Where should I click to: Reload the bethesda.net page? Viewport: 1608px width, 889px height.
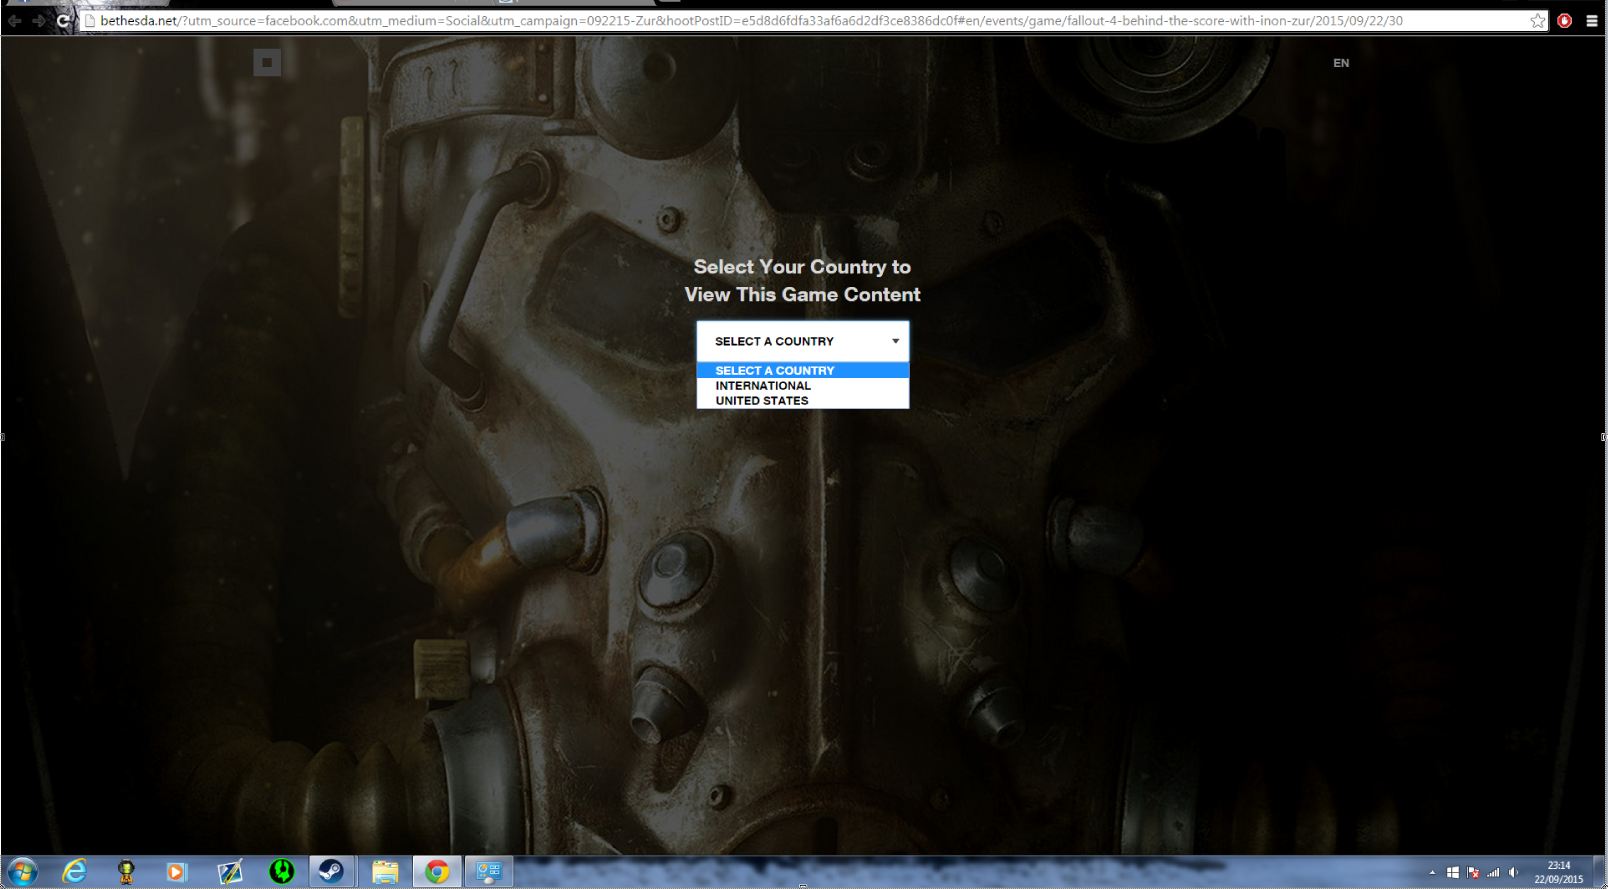(63, 20)
